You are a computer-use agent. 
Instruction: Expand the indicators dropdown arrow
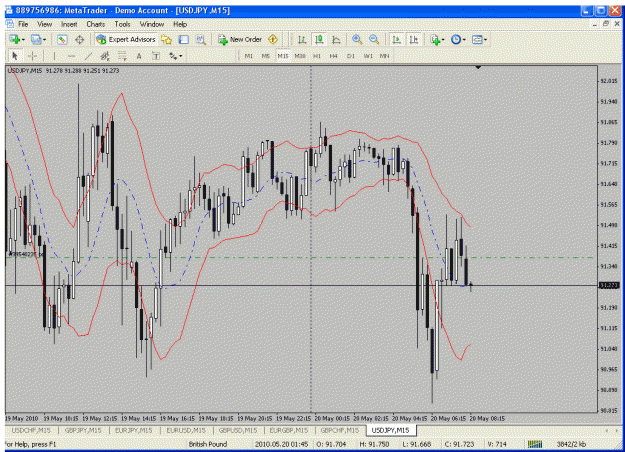[x=443, y=40]
